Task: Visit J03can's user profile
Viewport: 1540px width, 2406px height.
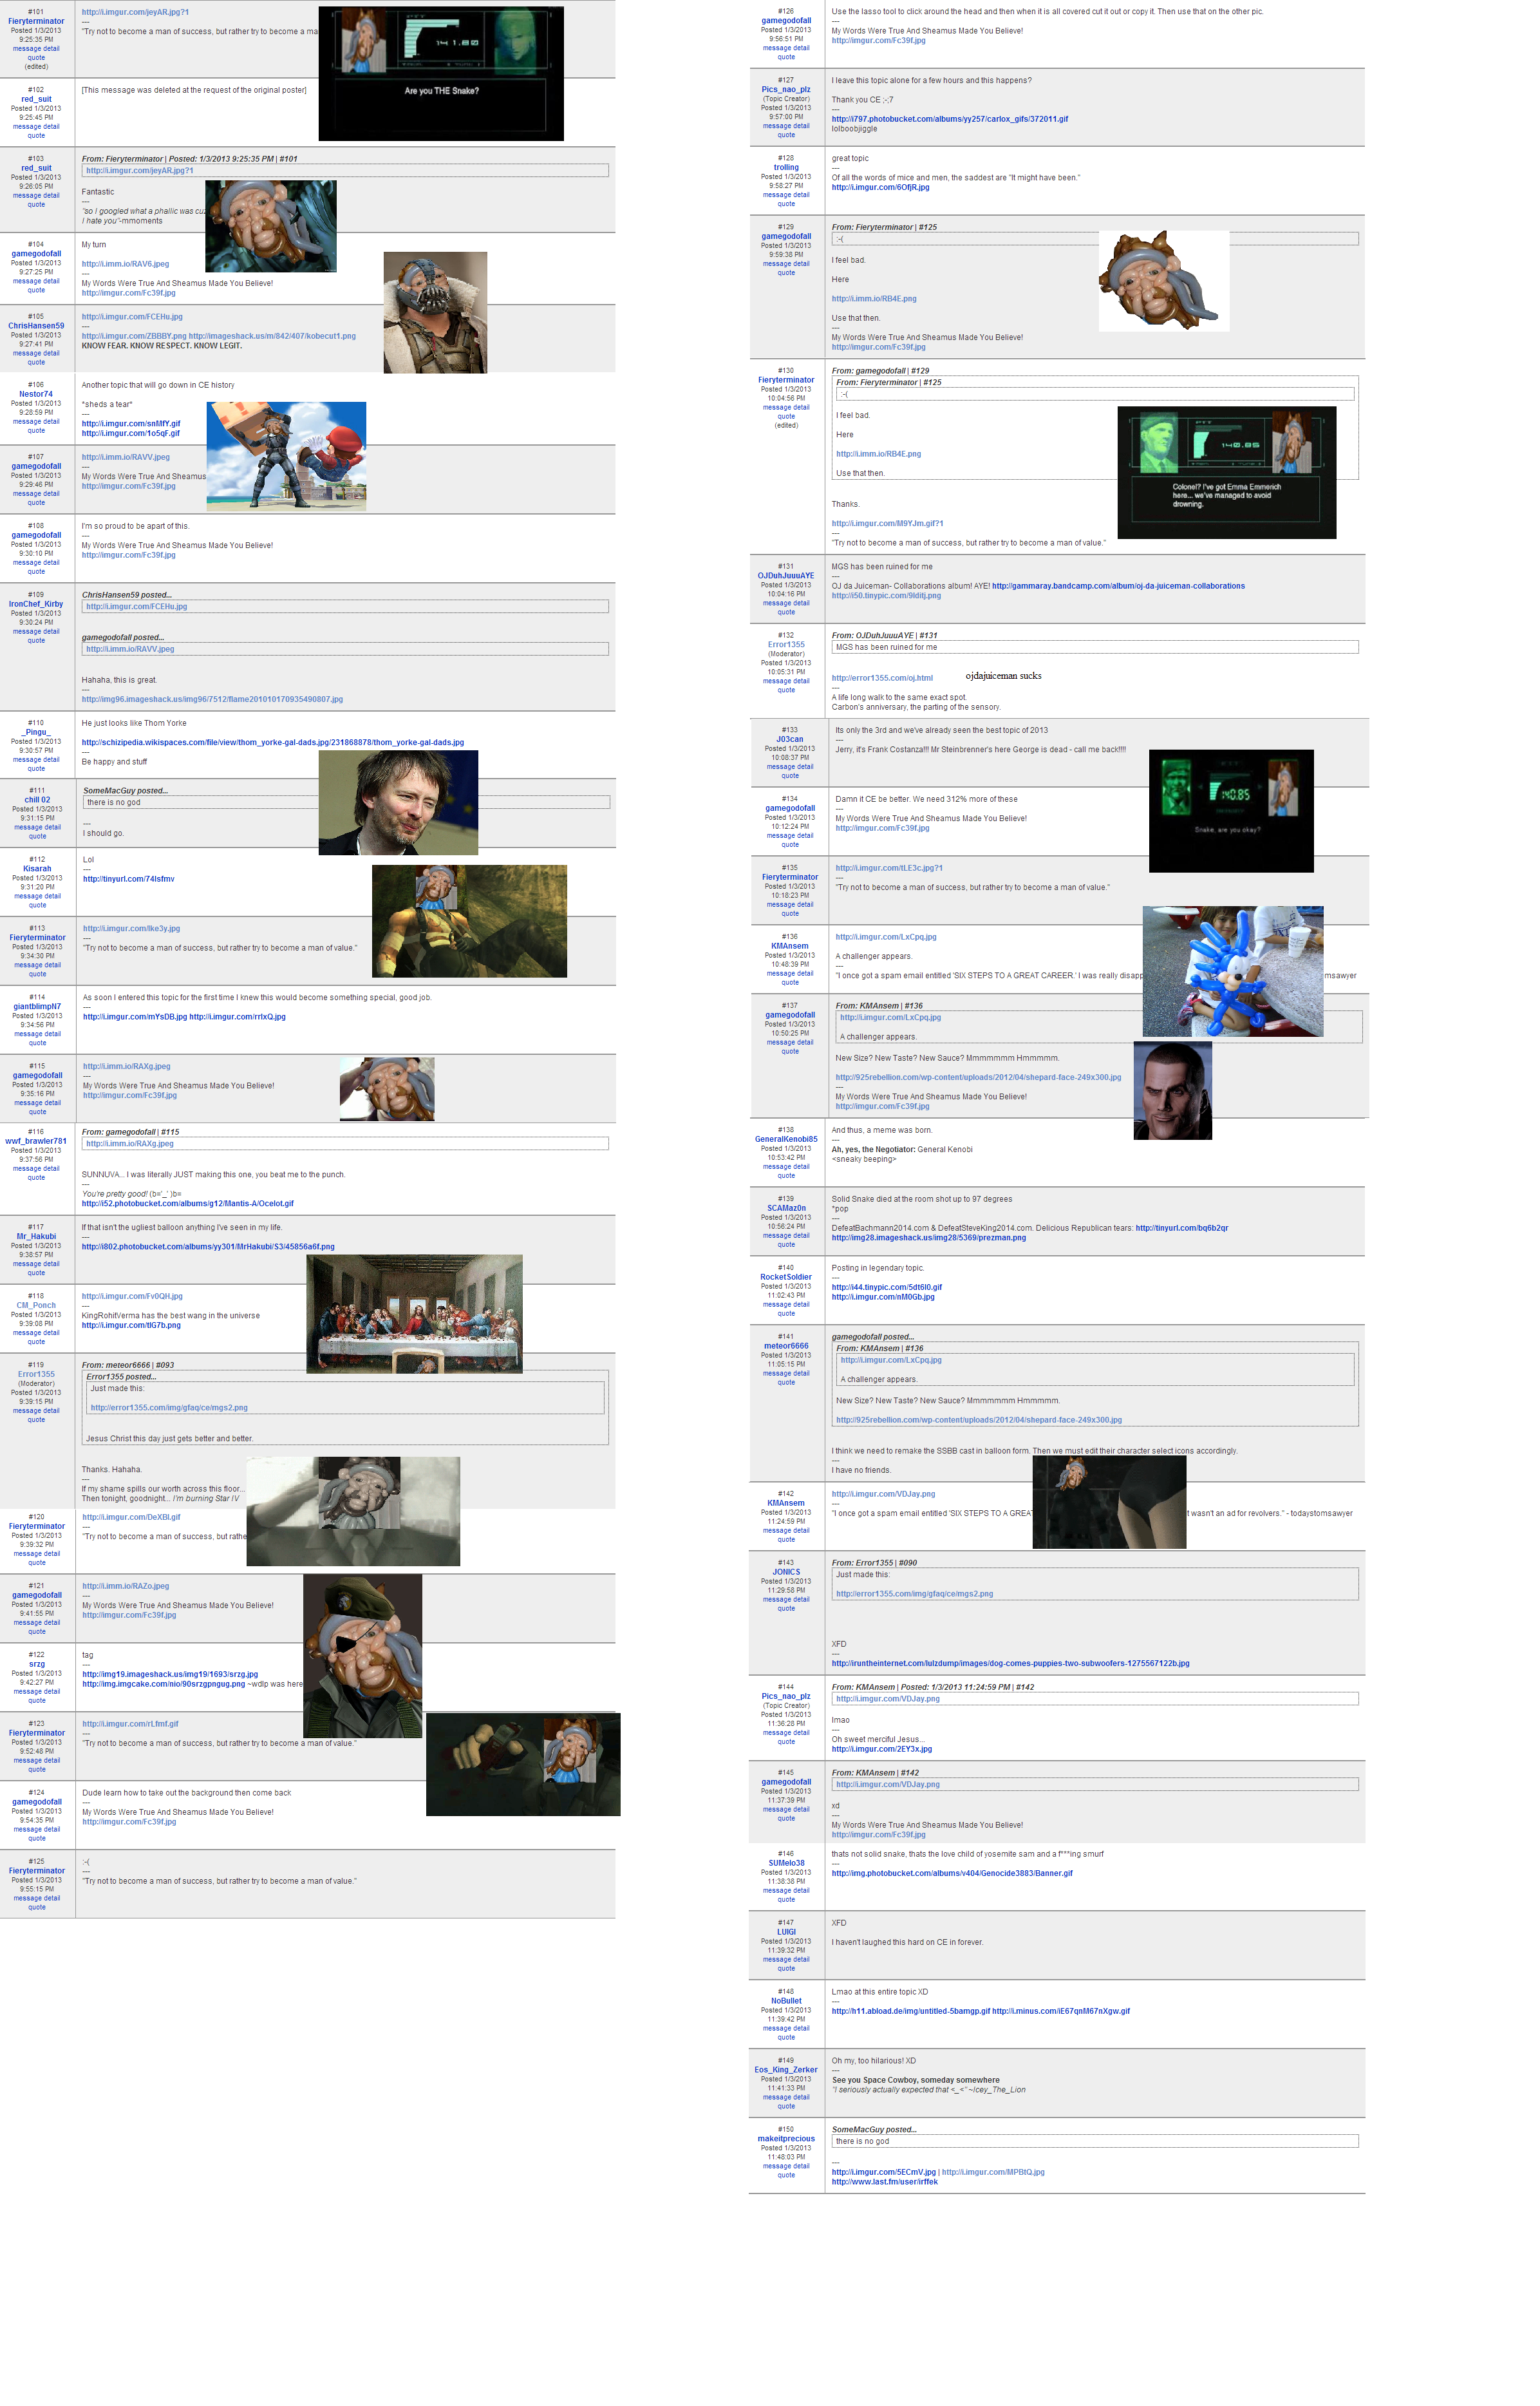Action: pyautogui.click(x=790, y=740)
